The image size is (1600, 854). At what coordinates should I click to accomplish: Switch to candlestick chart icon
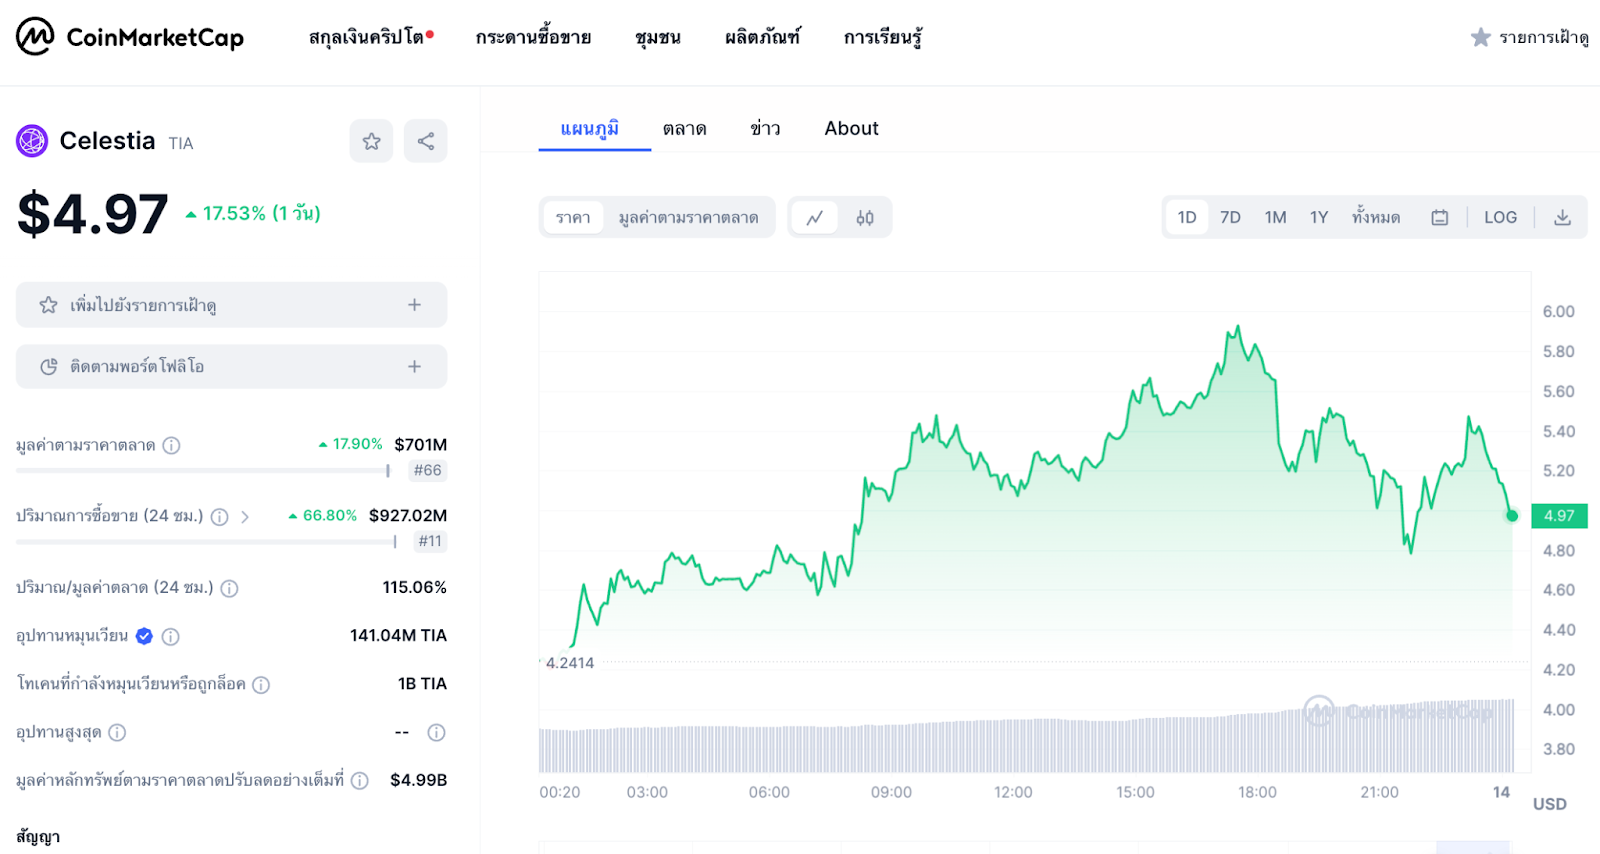coord(865,218)
